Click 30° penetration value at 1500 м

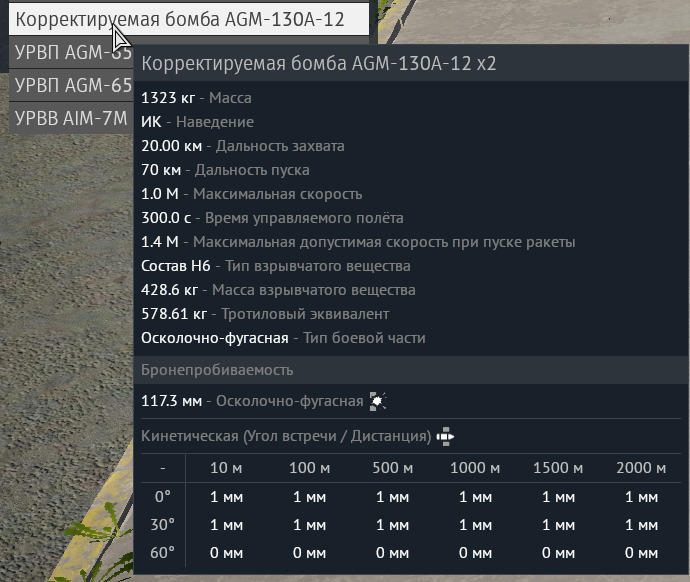558,525
